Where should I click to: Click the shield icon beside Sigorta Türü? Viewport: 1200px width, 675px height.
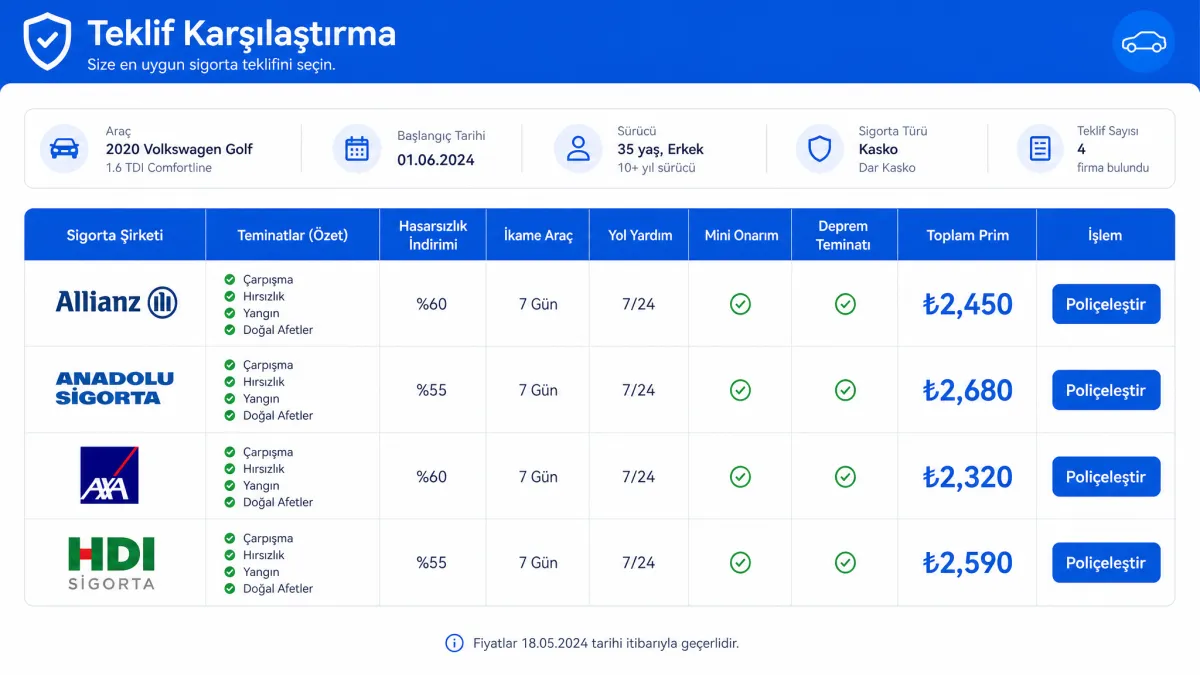820,149
